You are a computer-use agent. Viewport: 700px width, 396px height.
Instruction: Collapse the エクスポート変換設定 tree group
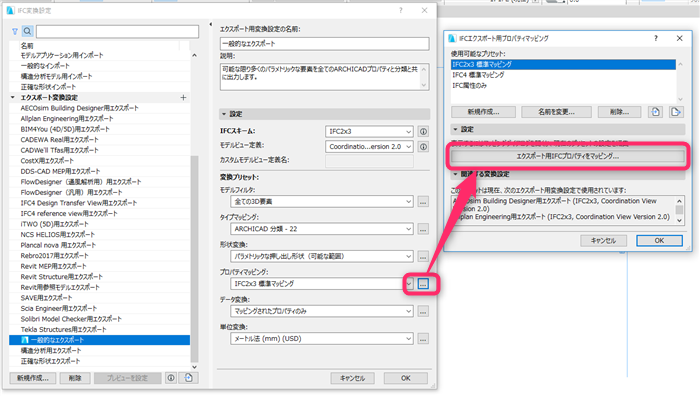click(13, 97)
